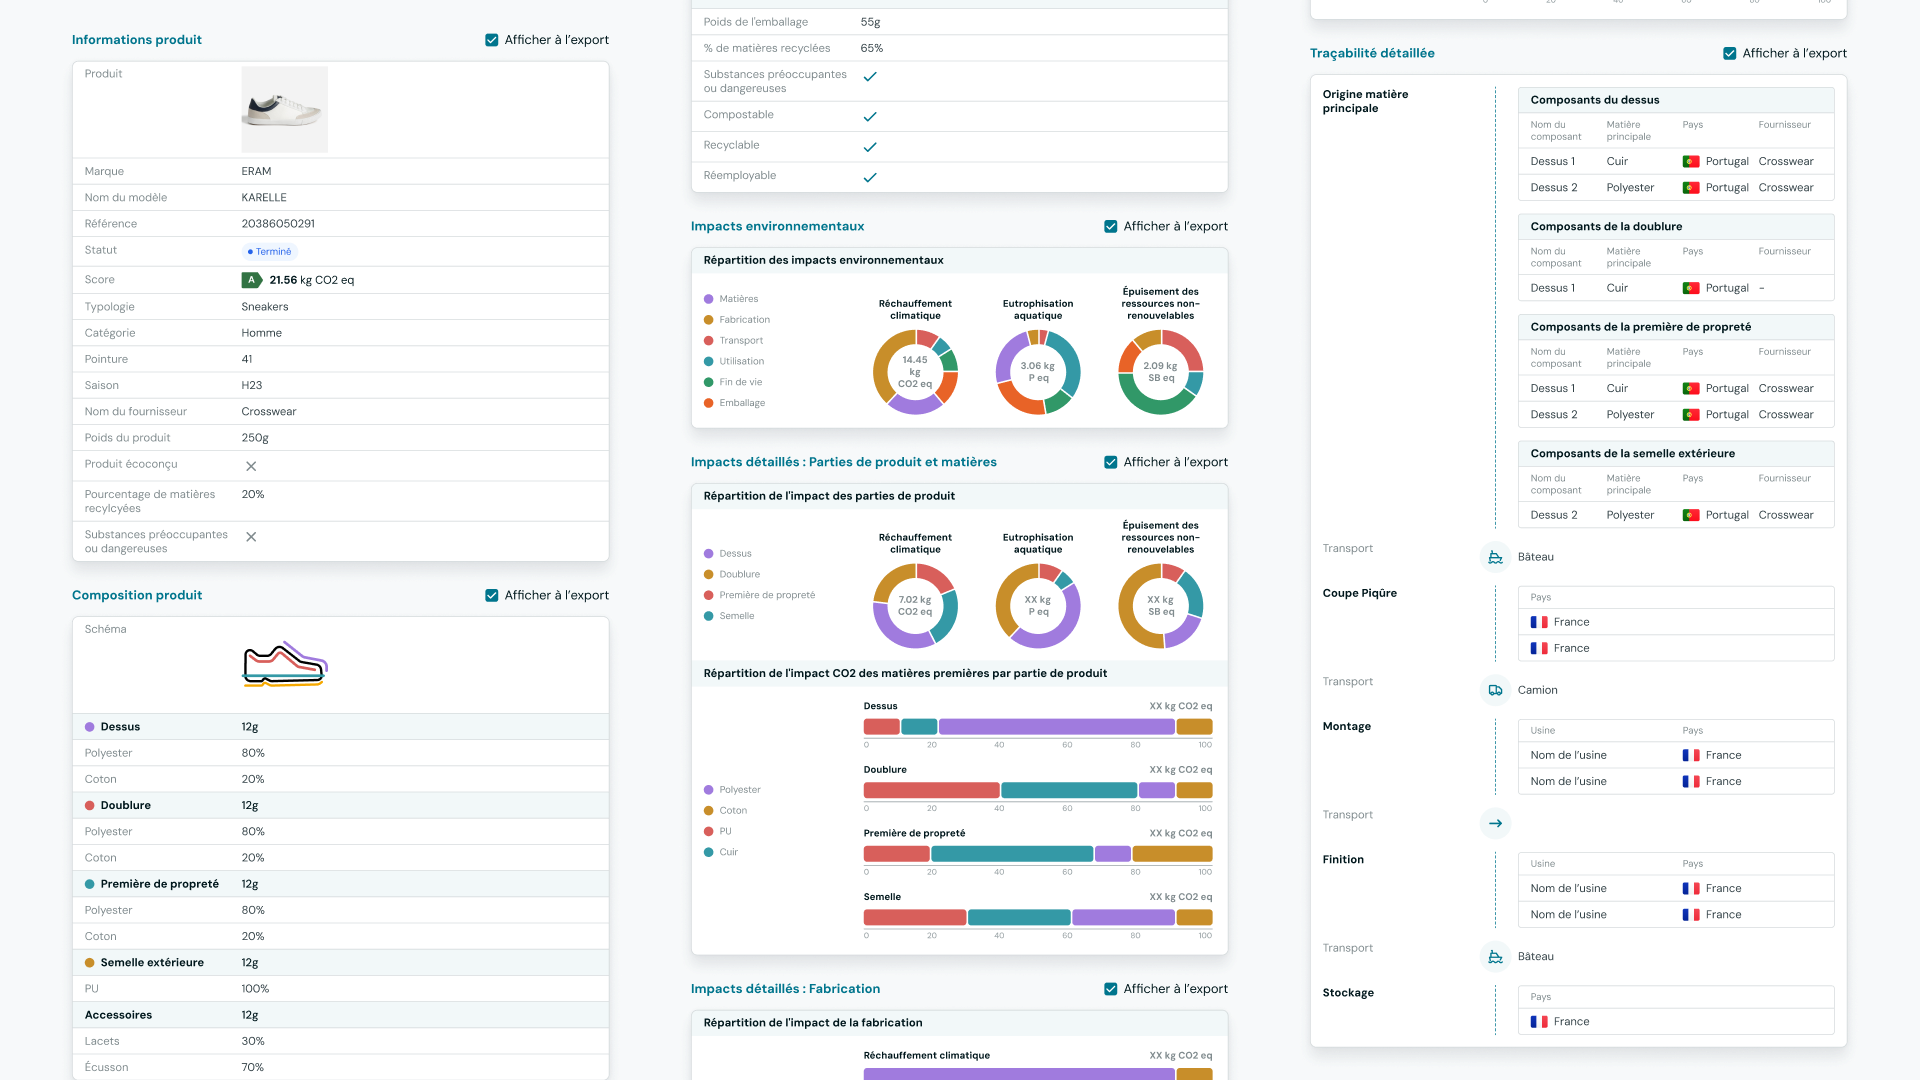This screenshot has width=1920, height=1080.
Task: Click checkmark for Substances préoccupantes ou dangereuses
Action: coord(870,77)
